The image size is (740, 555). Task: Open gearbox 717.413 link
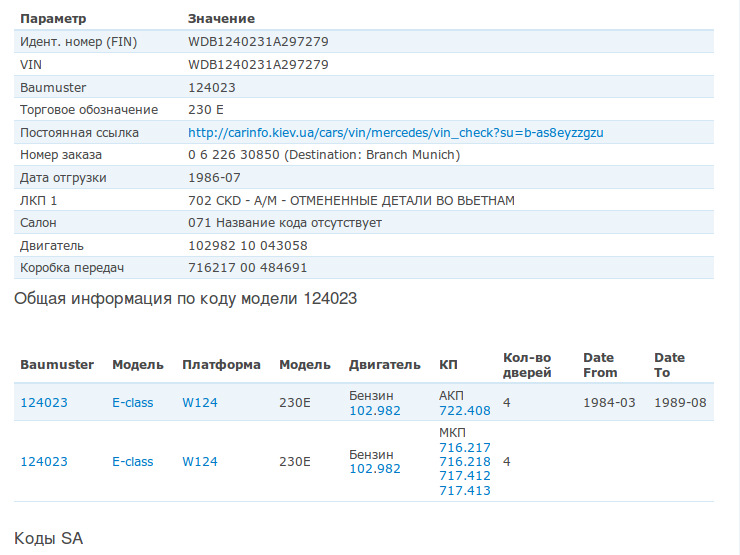(465, 491)
